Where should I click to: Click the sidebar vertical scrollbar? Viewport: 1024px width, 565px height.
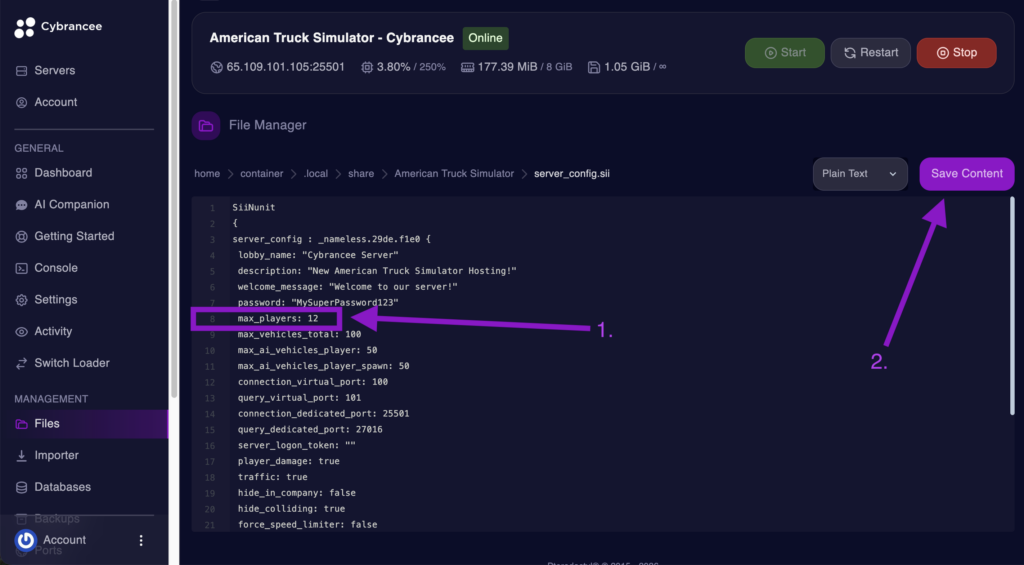click(174, 199)
